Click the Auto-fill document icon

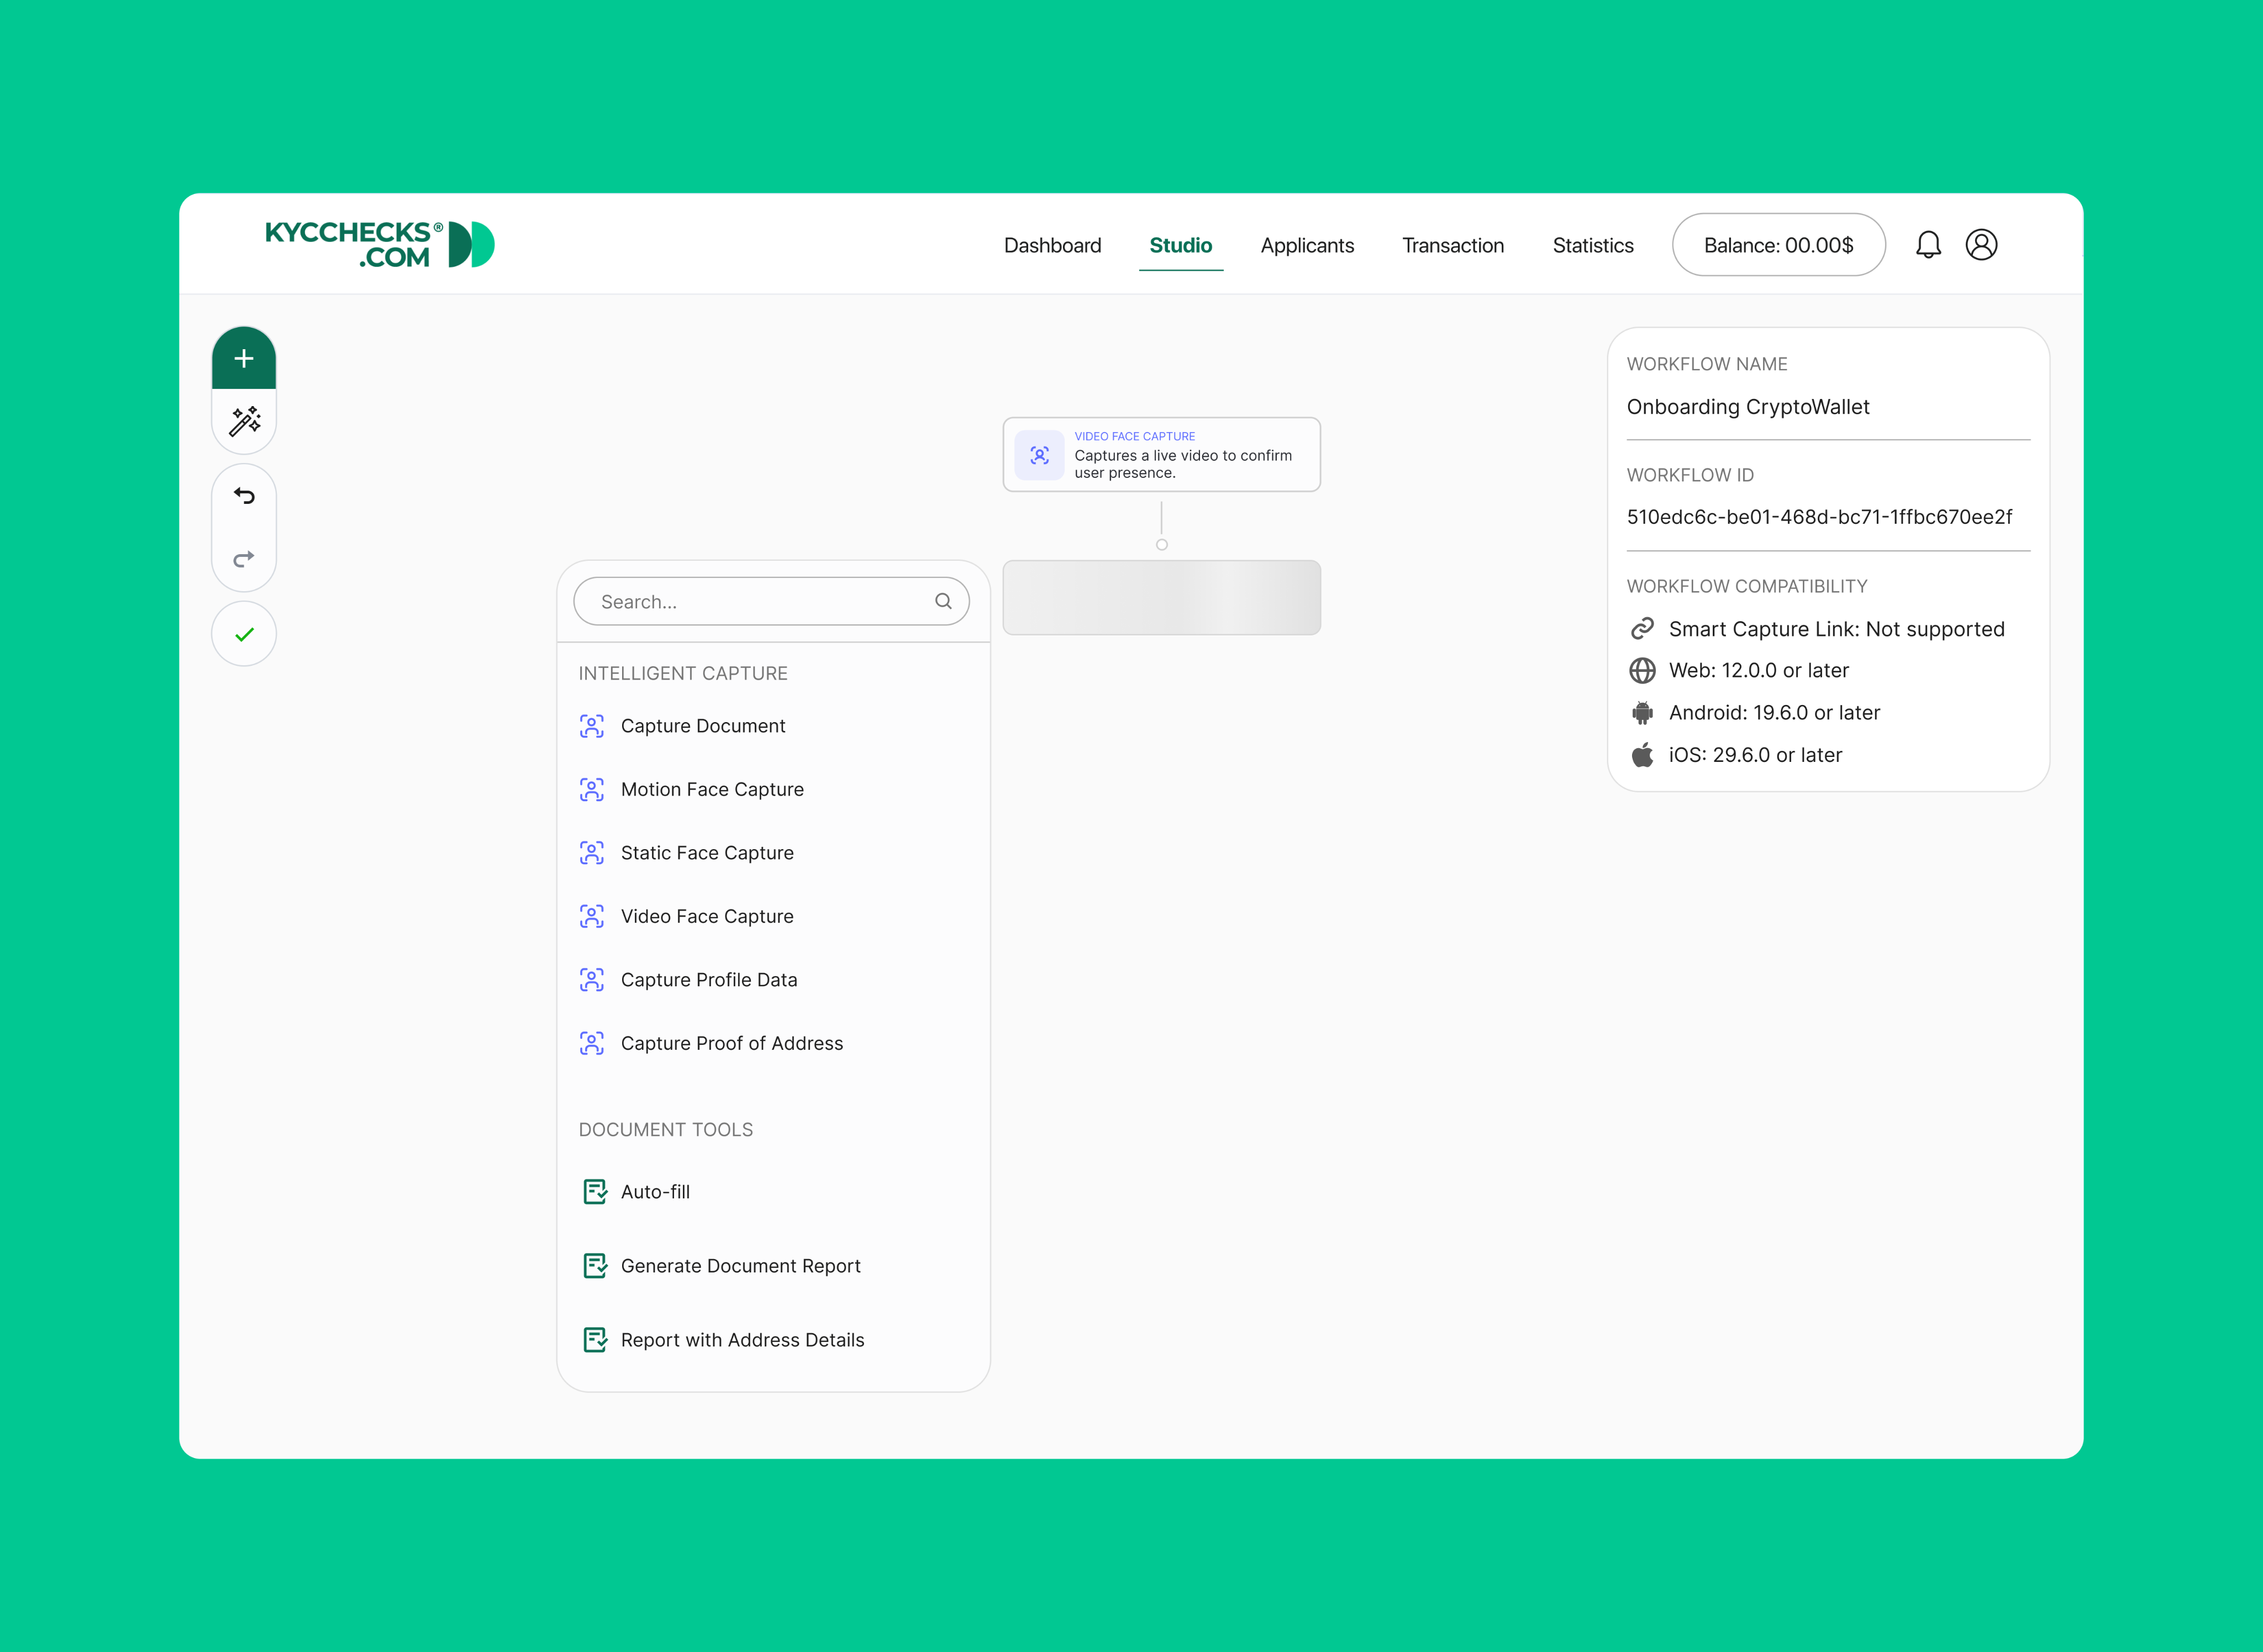click(595, 1192)
